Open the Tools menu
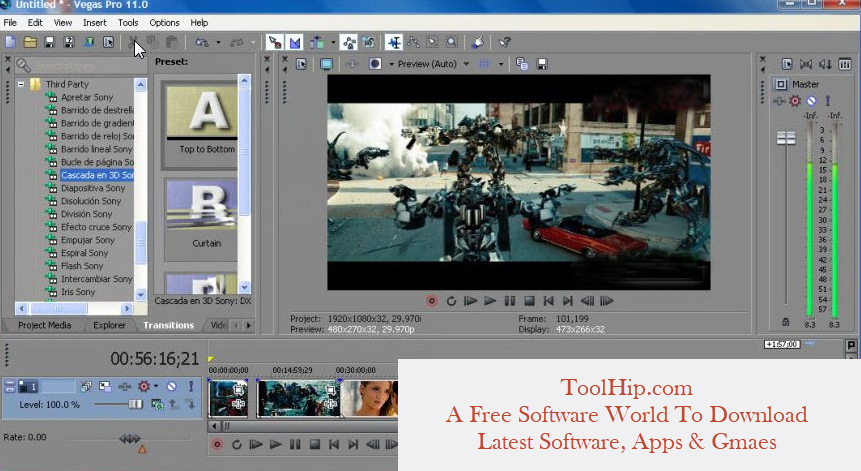 pos(128,23)
